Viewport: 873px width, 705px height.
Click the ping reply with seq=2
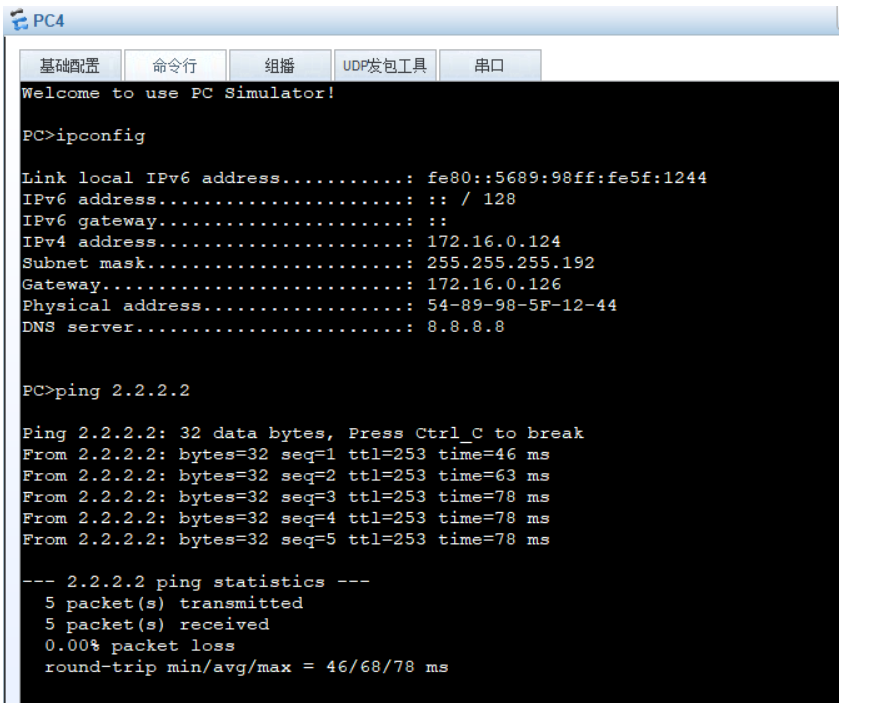coord(286,476)
